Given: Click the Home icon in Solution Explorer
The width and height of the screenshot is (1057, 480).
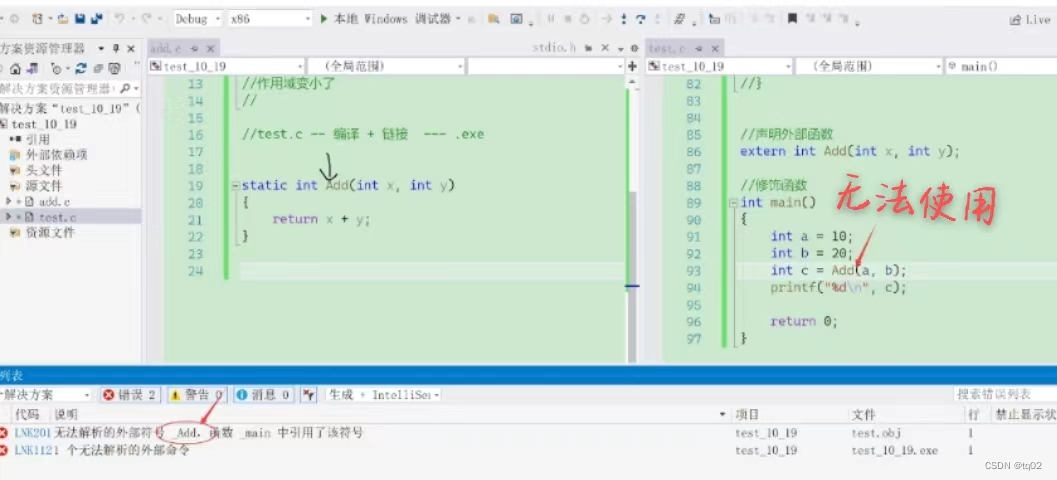Looking at the screenshot, I should click(16, 68).
